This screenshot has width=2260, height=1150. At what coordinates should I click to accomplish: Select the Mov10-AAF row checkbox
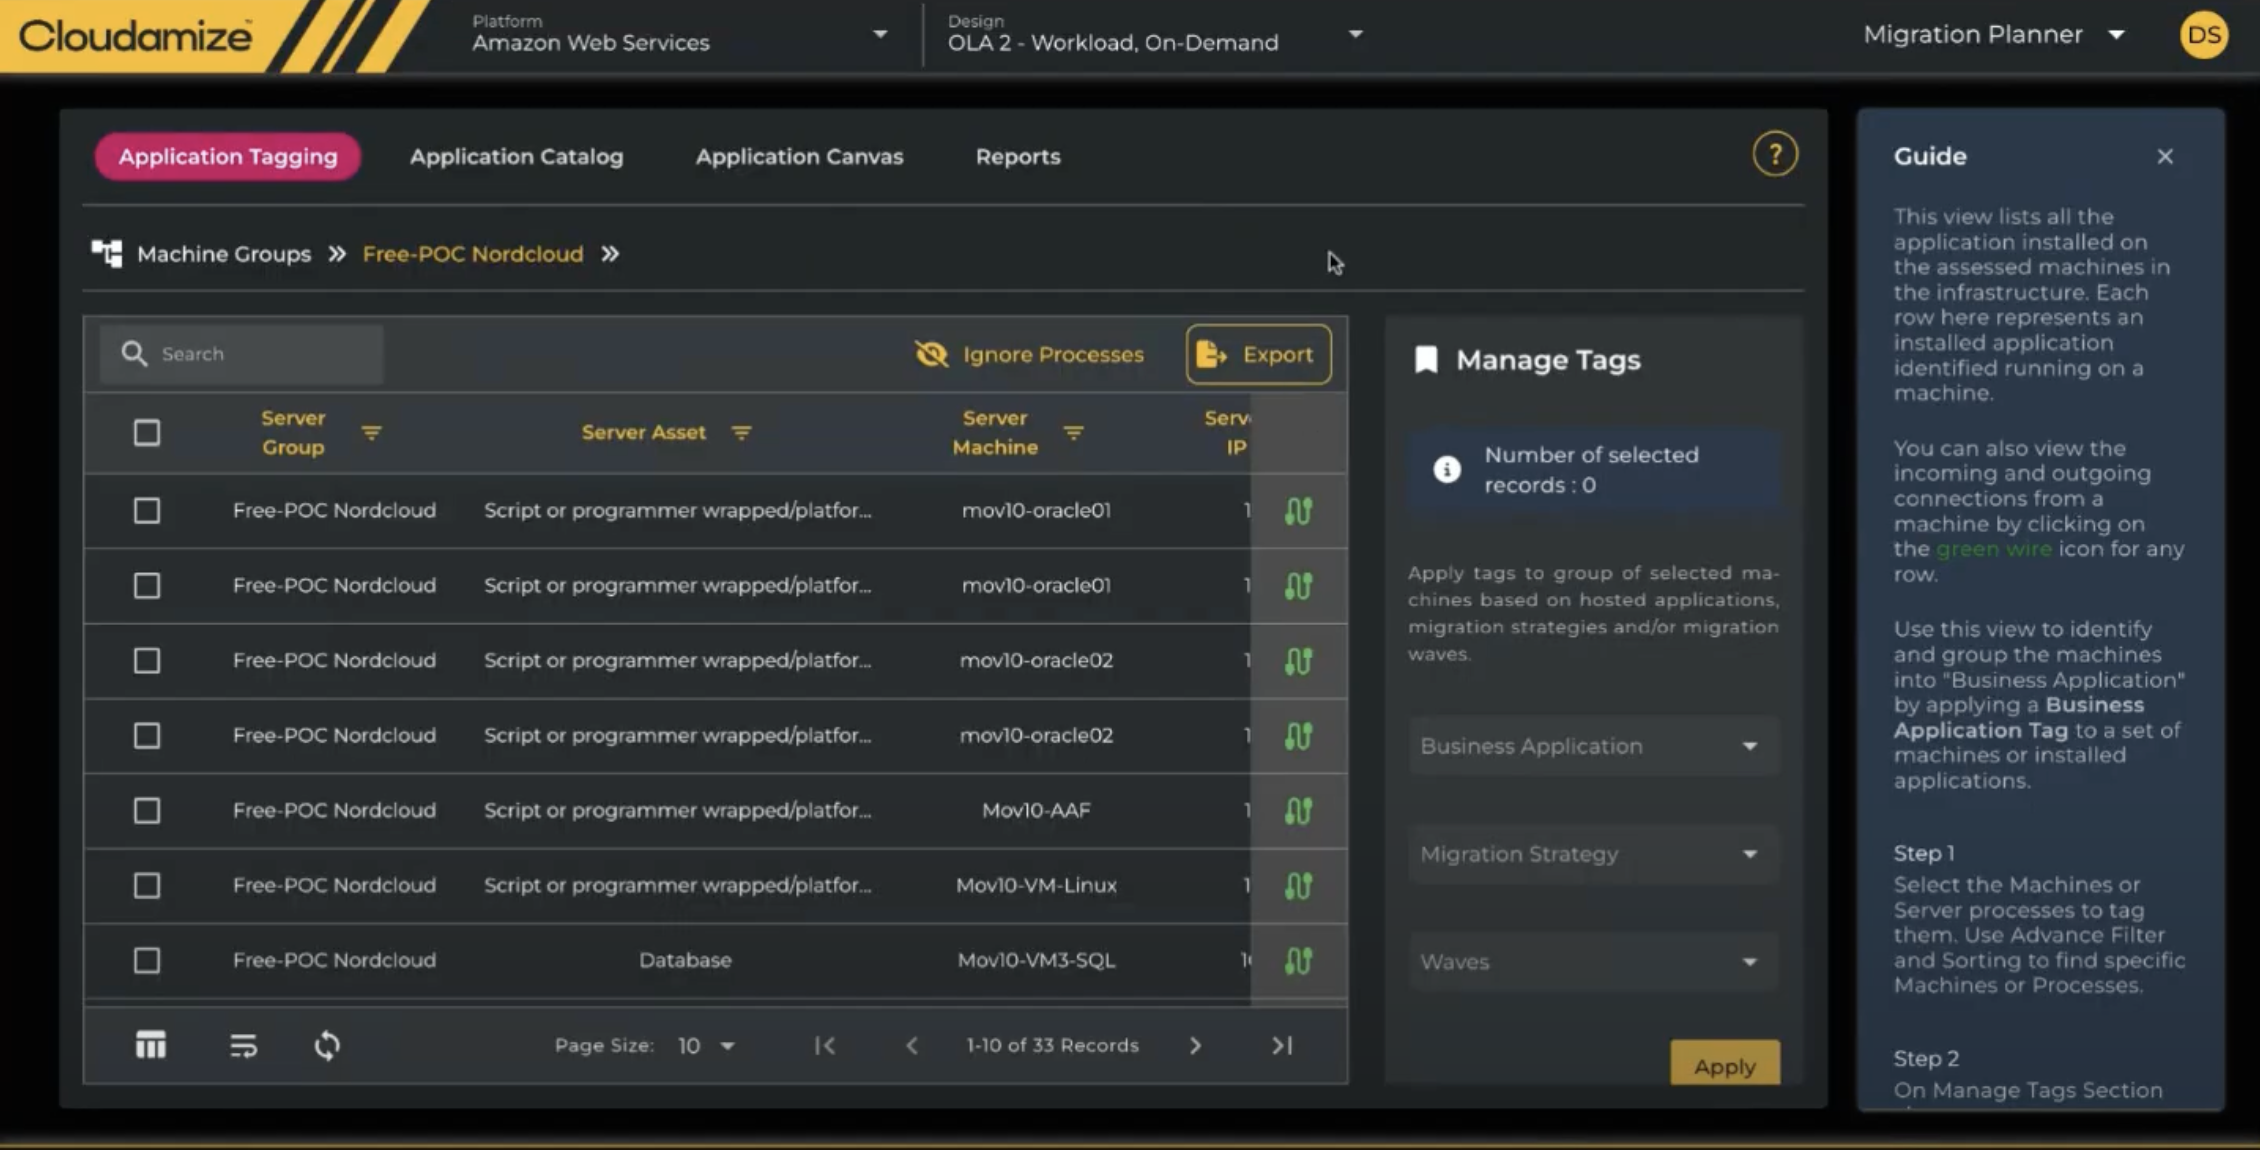click(x=147, y=811)
